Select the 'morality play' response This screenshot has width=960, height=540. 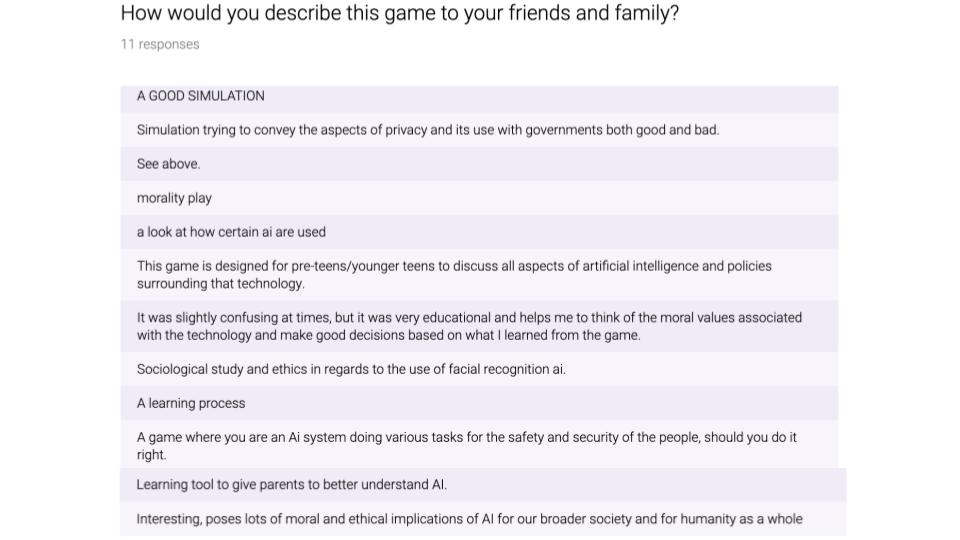coord(479,198)
